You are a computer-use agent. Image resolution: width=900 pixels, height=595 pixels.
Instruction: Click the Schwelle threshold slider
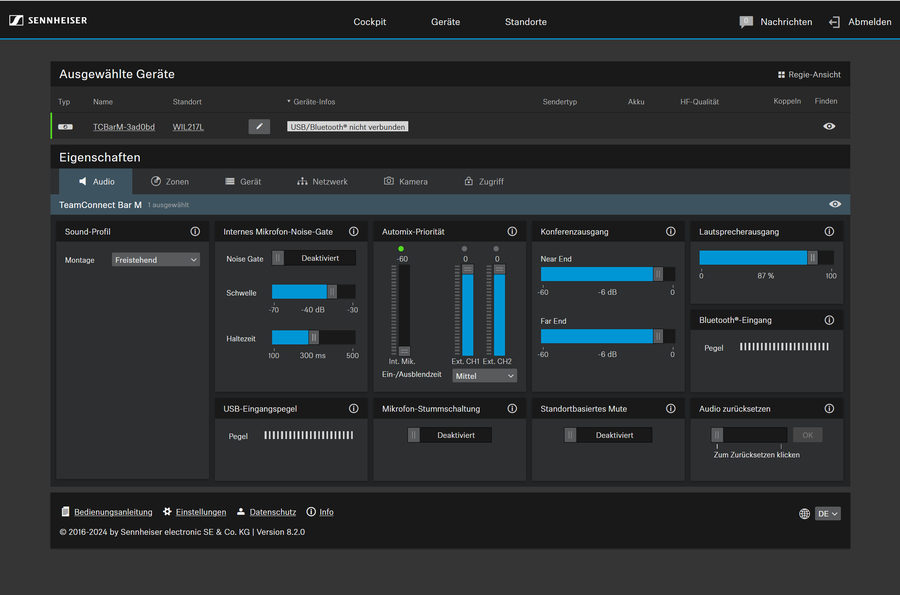(x=313, y=291)
